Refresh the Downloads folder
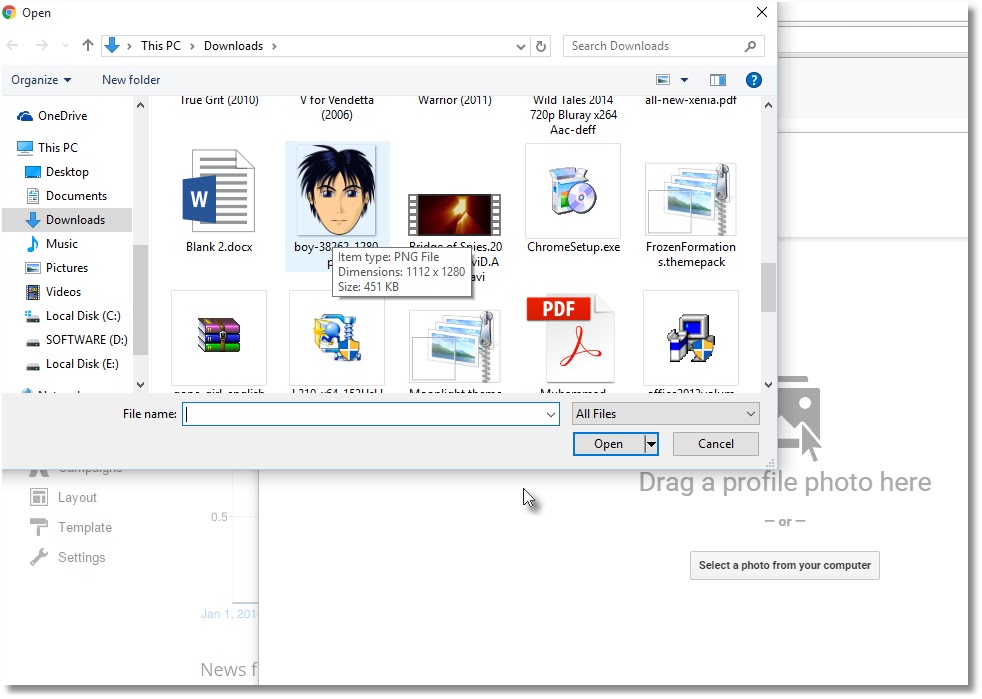This screenshot has width=982, height=699. click(x=541, y=46)
